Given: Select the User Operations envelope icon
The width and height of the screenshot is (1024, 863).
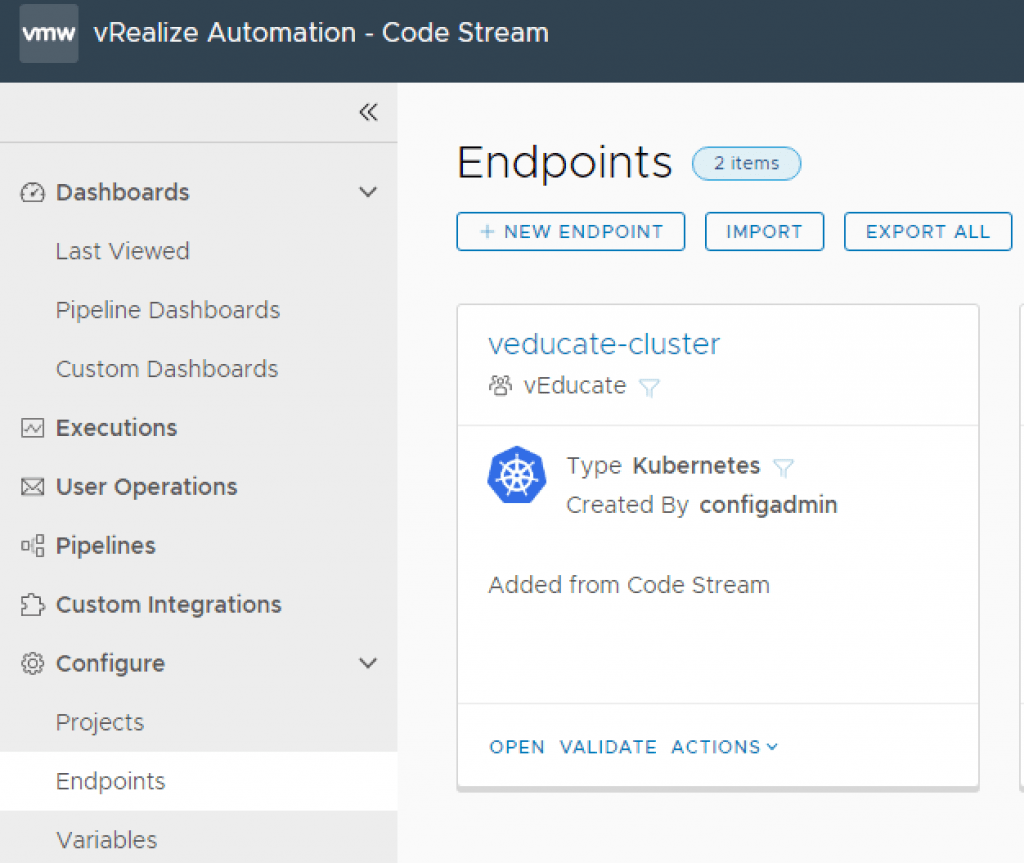Looking at the screenshot, I should click(32, 487).
